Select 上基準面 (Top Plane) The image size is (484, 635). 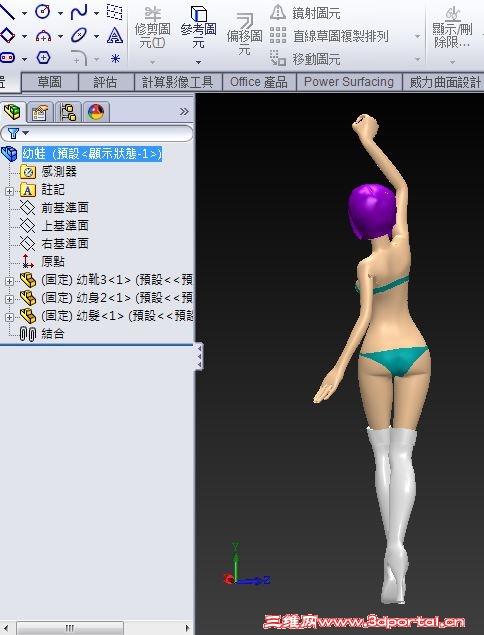[65, 226]
